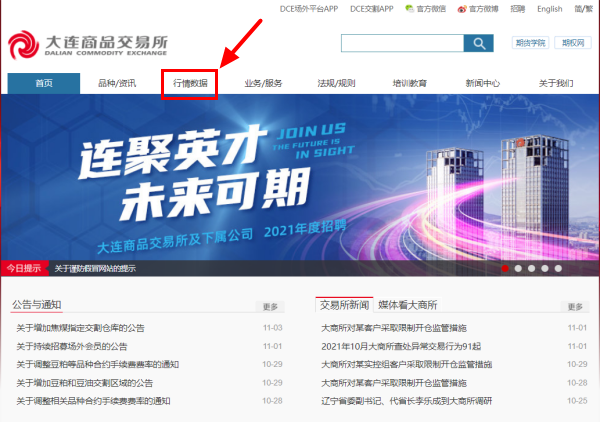Go to the 首页 home tab
Screen dimensions: 600x422
pos(44,83)
